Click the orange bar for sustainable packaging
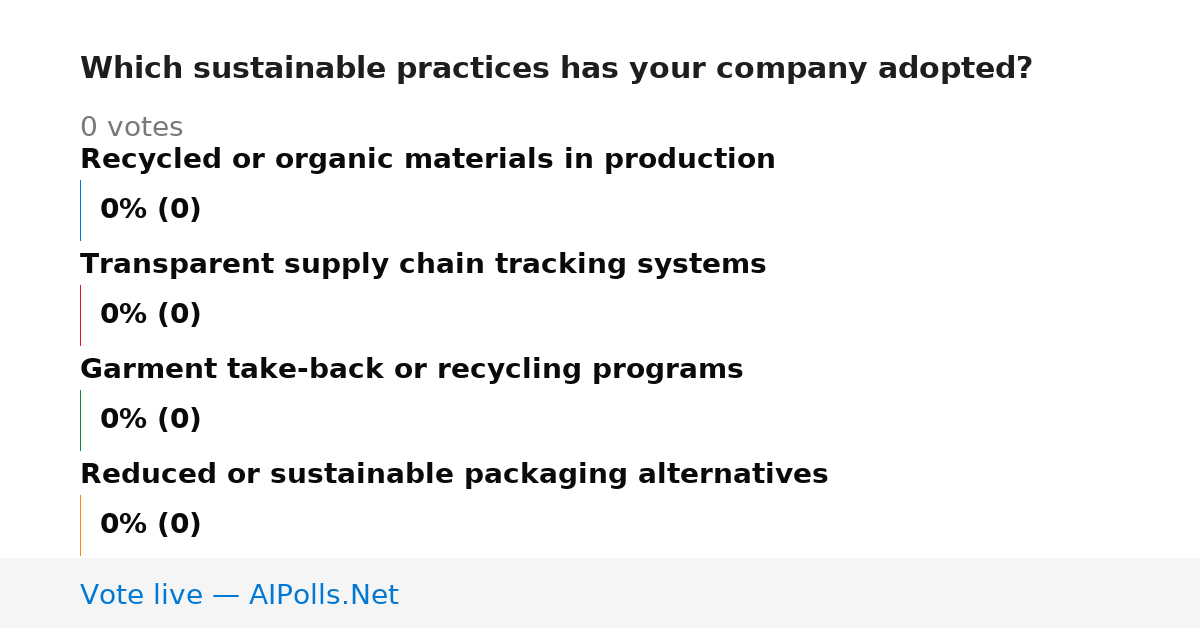The image size is (1200, 628). [x=80, y=525]
